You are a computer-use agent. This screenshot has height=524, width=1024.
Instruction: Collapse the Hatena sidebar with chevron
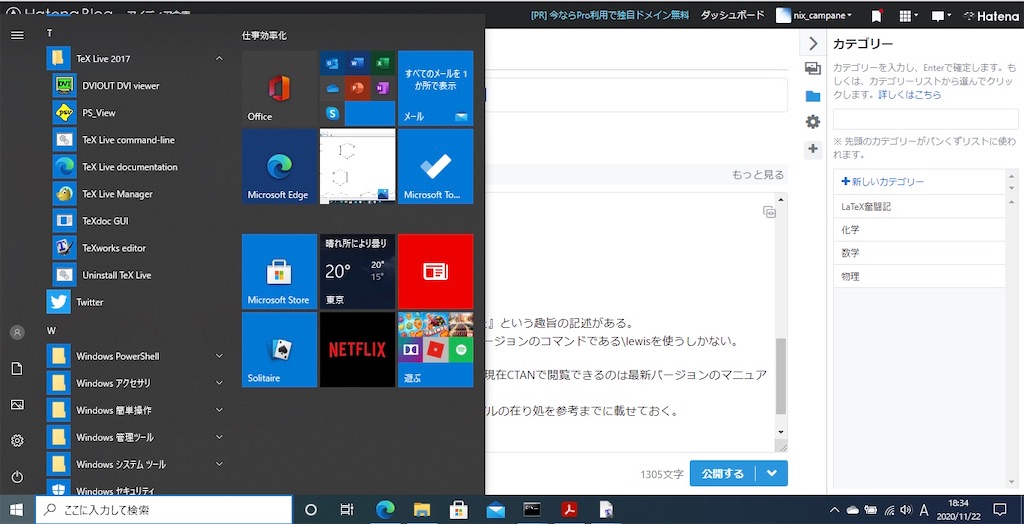click(x=813, y=44)
